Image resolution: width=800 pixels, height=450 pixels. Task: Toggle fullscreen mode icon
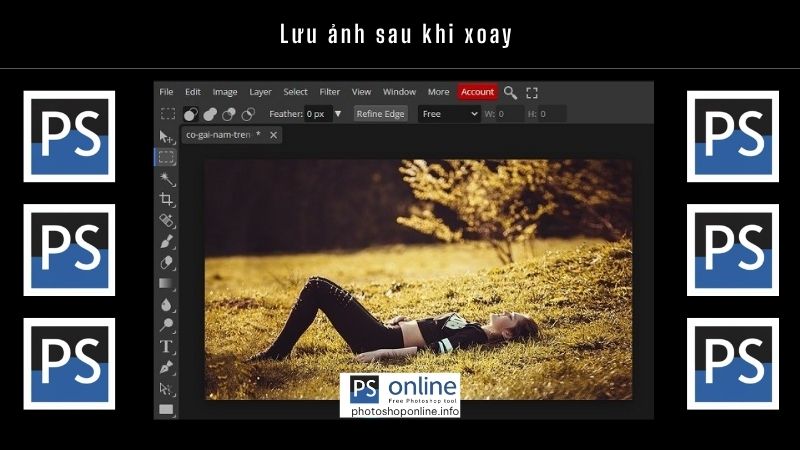coord(532,93)
